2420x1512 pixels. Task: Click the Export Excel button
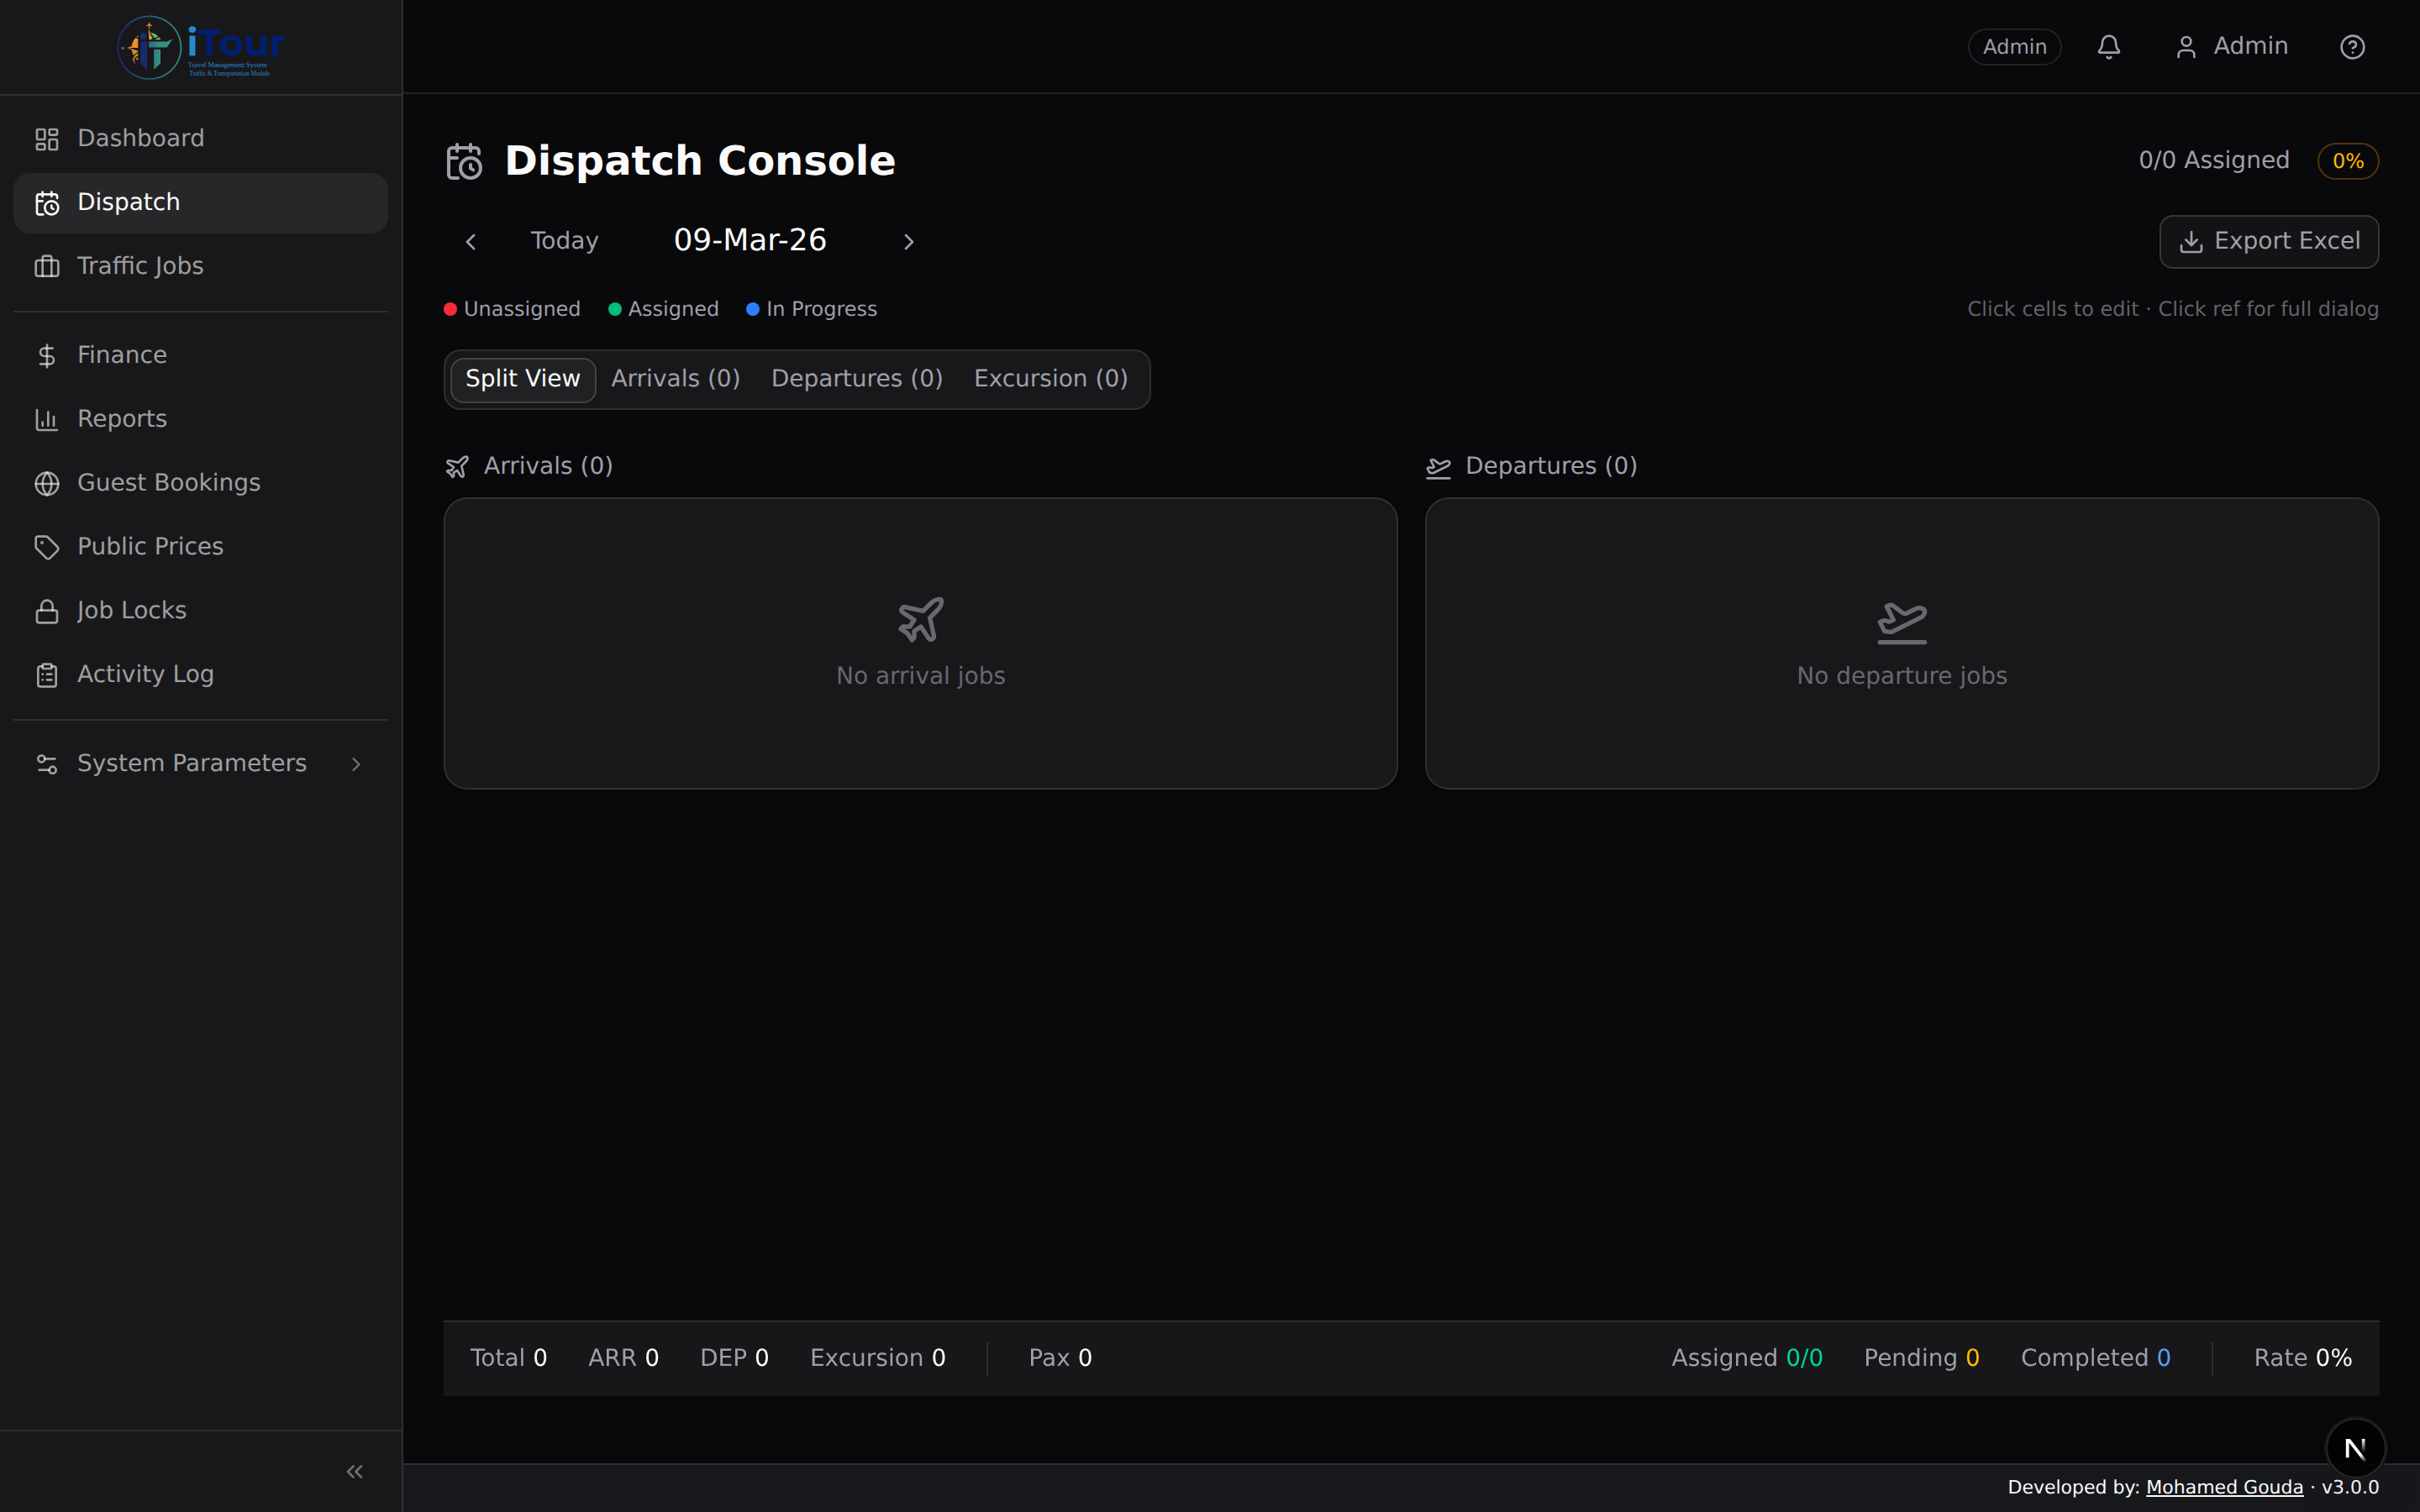(x=2269, y=241)
